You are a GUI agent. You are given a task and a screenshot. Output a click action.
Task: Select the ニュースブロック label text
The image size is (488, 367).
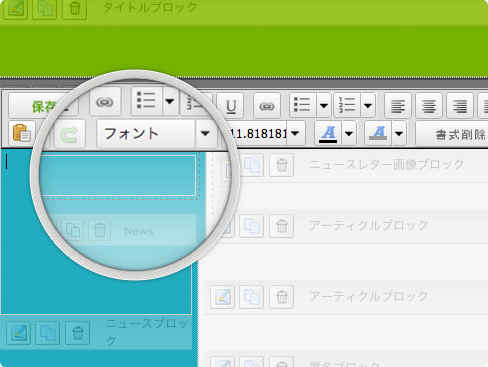tap(147, 332)
